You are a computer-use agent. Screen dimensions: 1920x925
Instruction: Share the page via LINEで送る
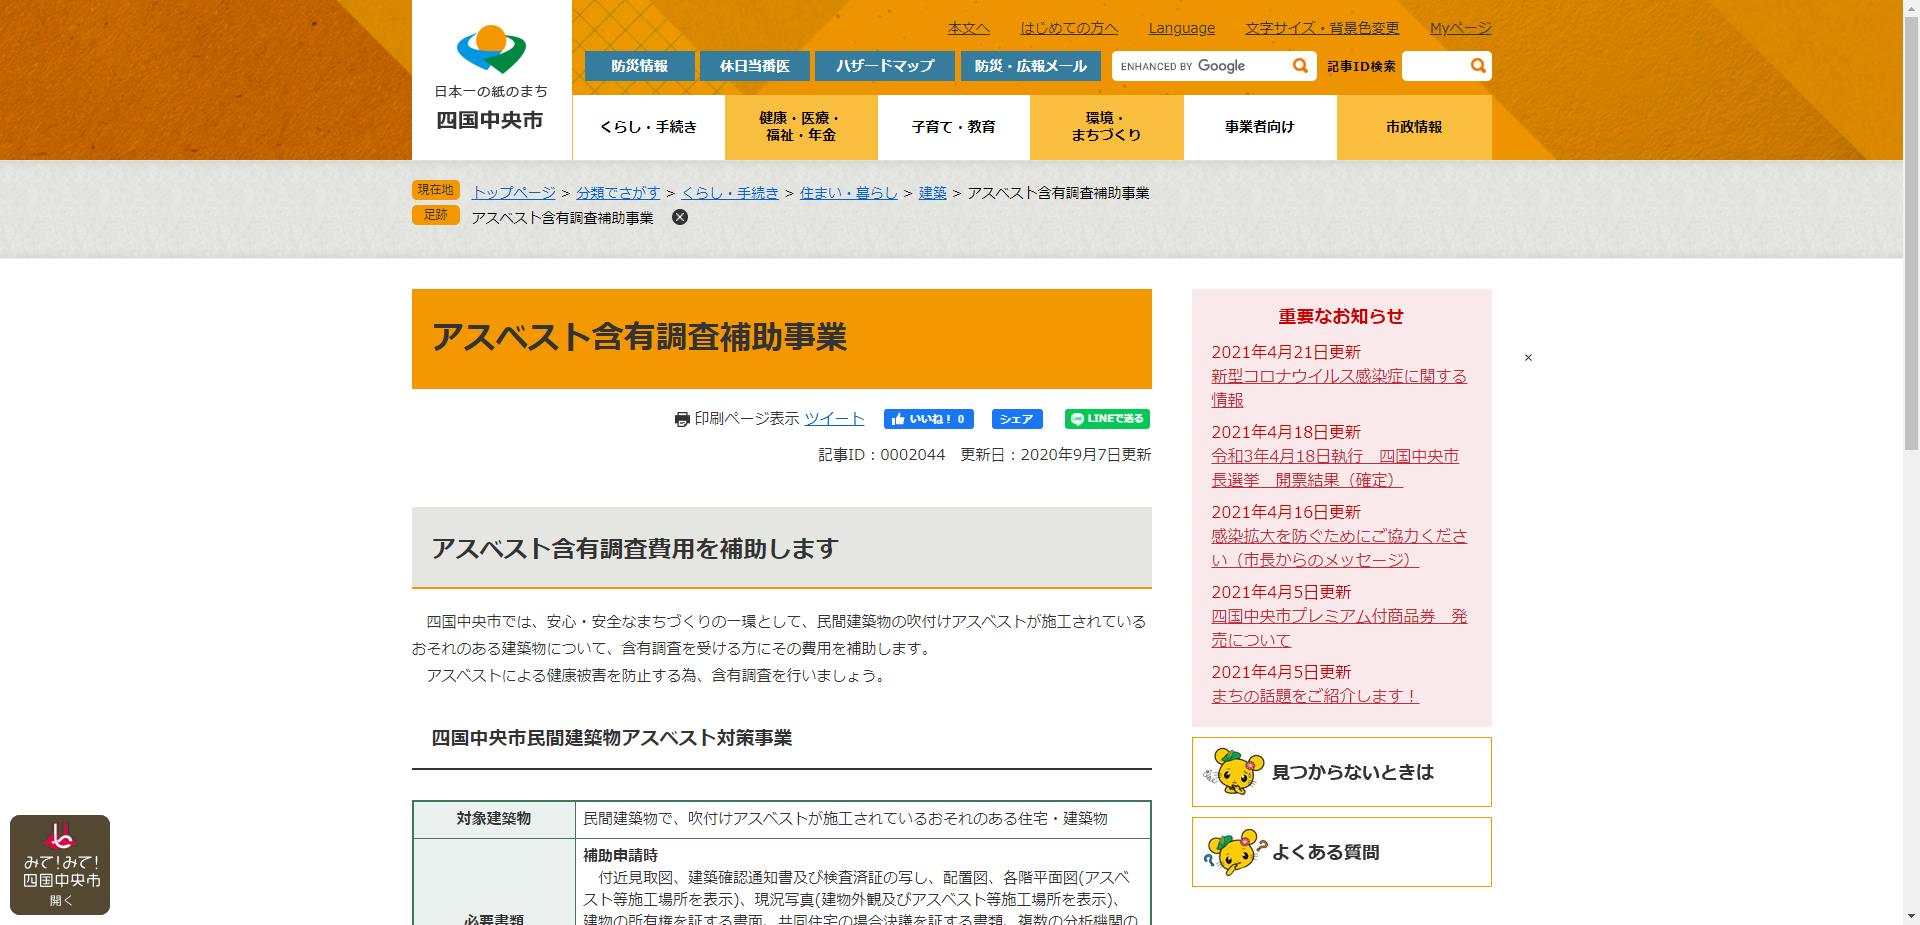1106,419
